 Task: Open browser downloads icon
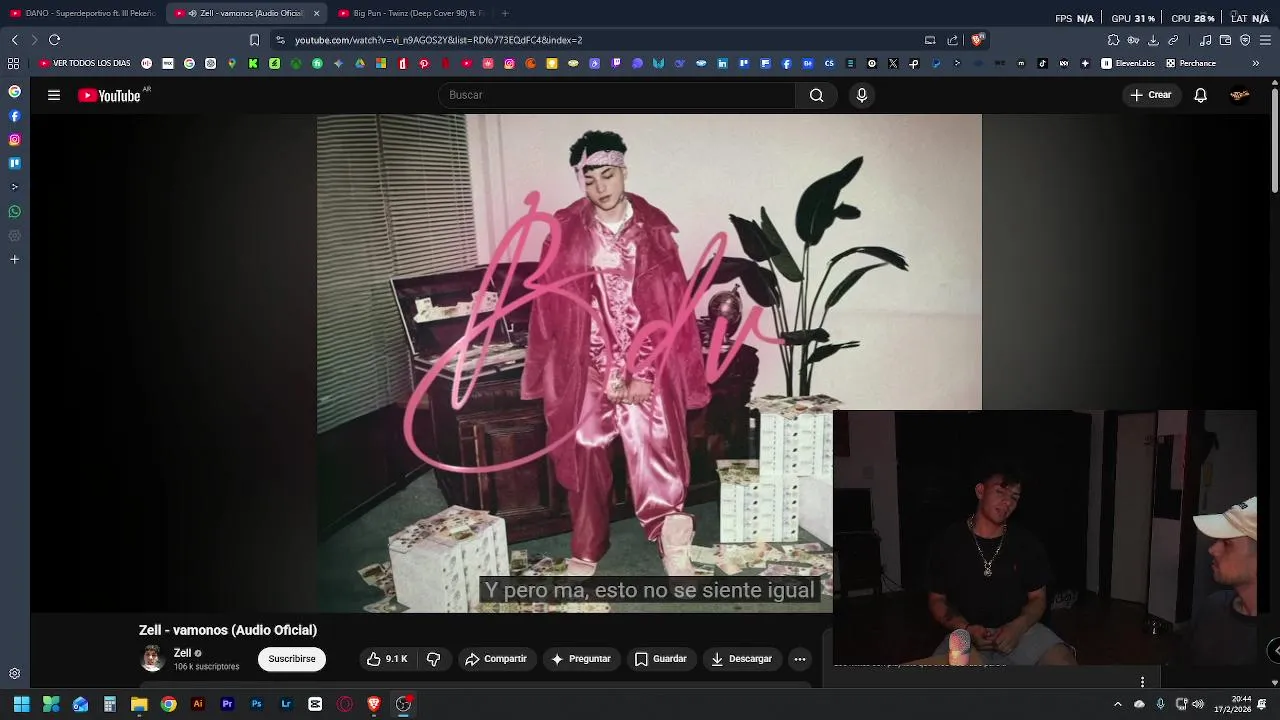click(x=1153, y=40)
